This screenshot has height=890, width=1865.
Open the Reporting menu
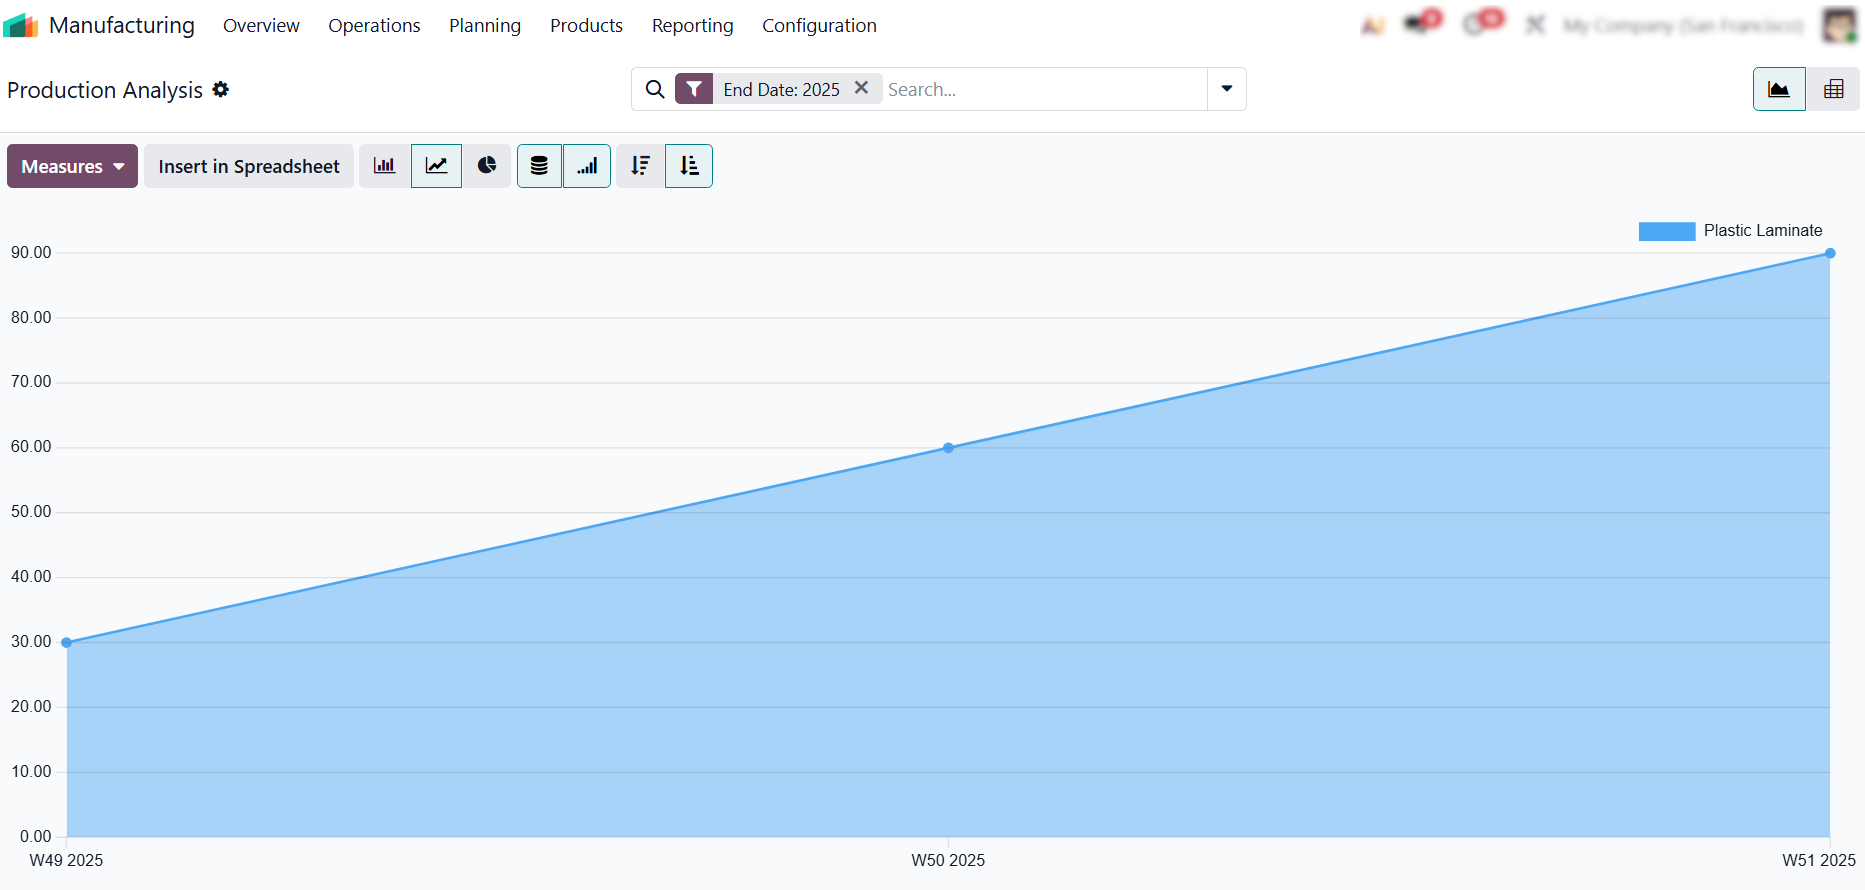[692, 26]
